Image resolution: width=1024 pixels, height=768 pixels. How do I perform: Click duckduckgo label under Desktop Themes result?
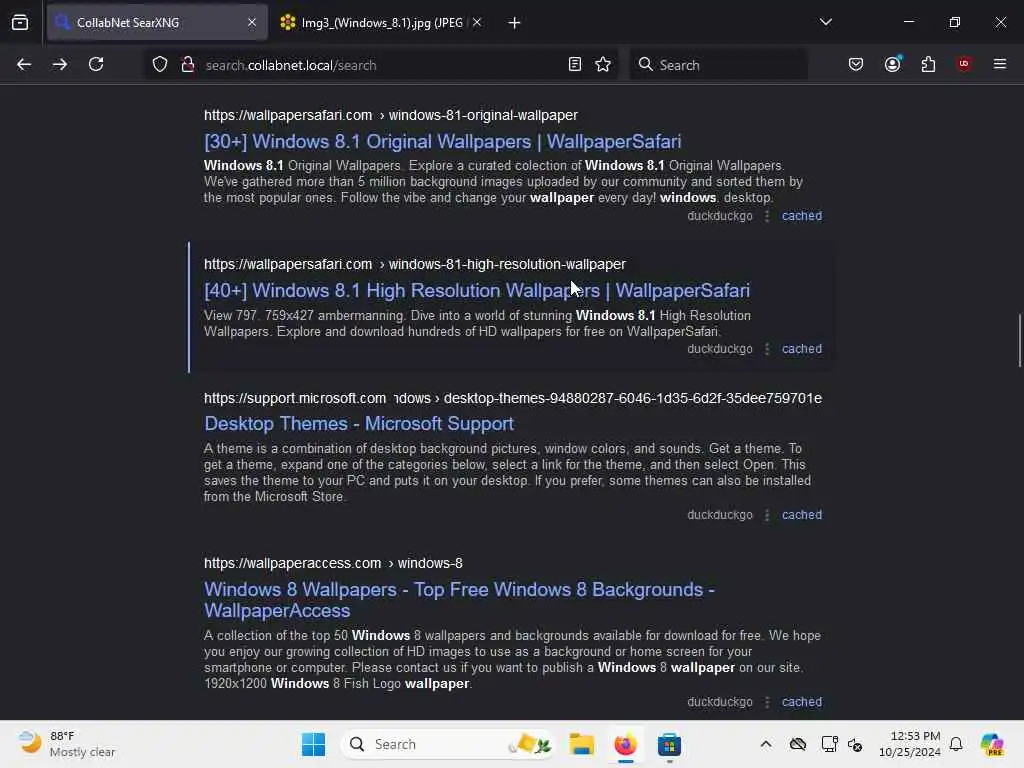click(720, 515)
